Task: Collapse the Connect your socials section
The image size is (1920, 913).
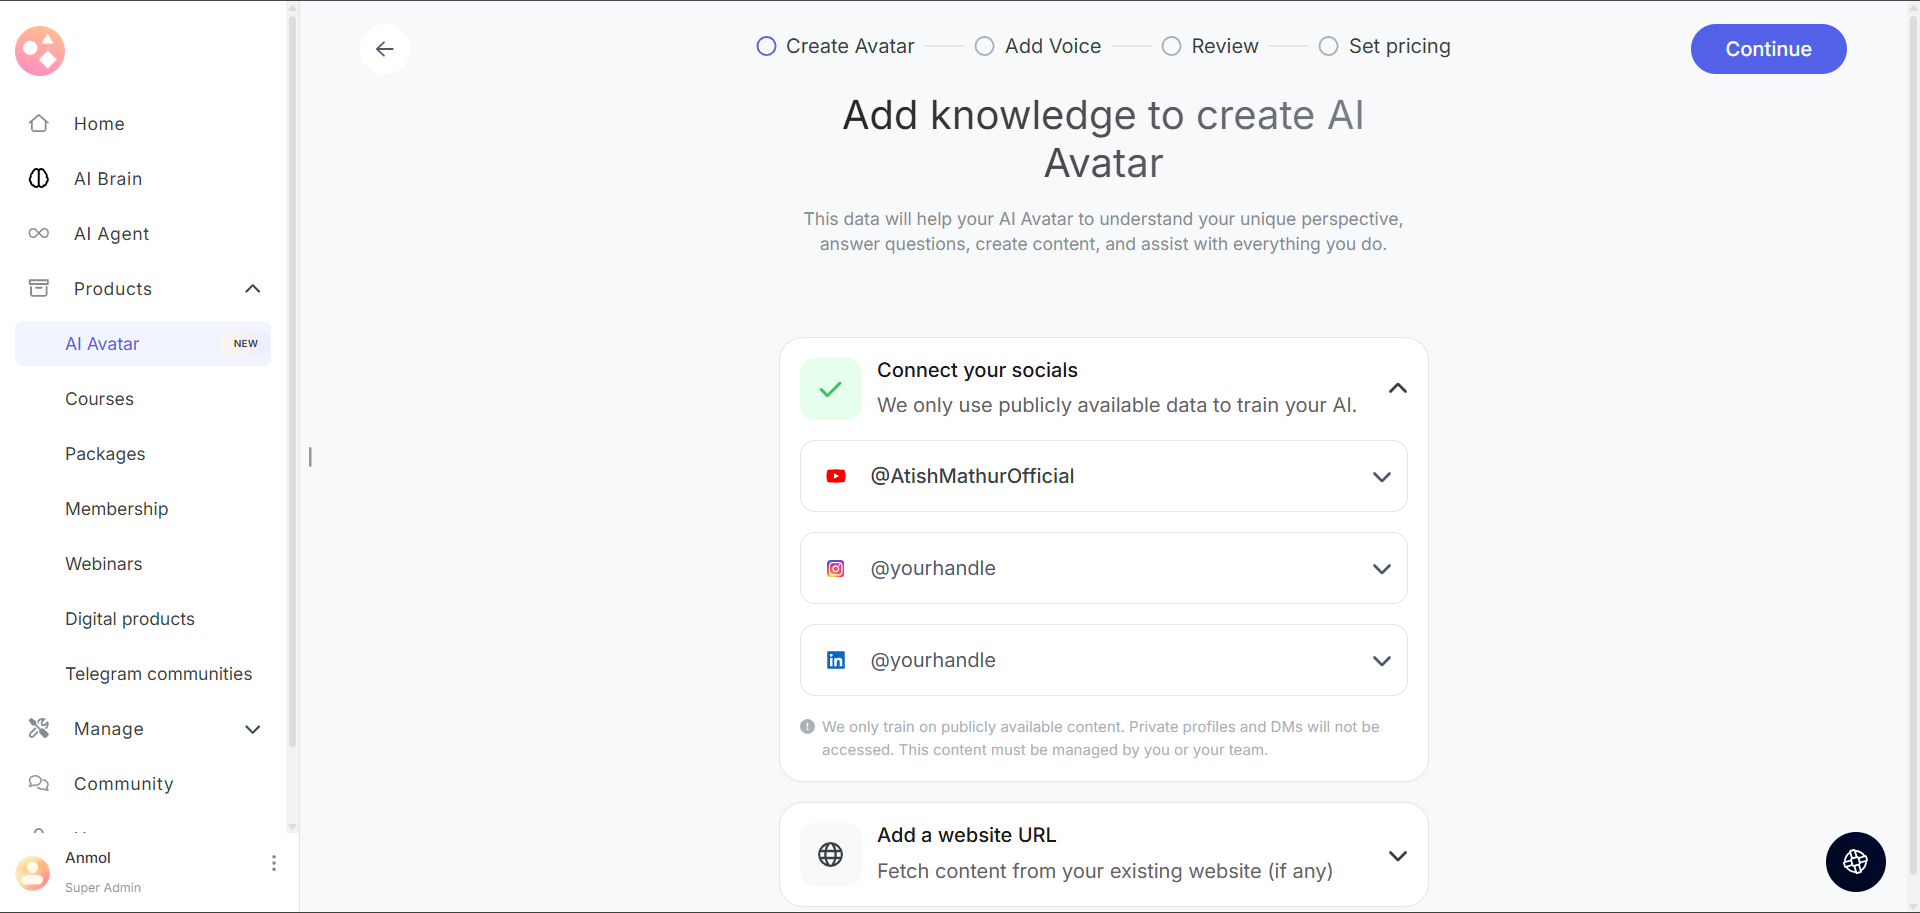Action: (x=1398, y=388)
